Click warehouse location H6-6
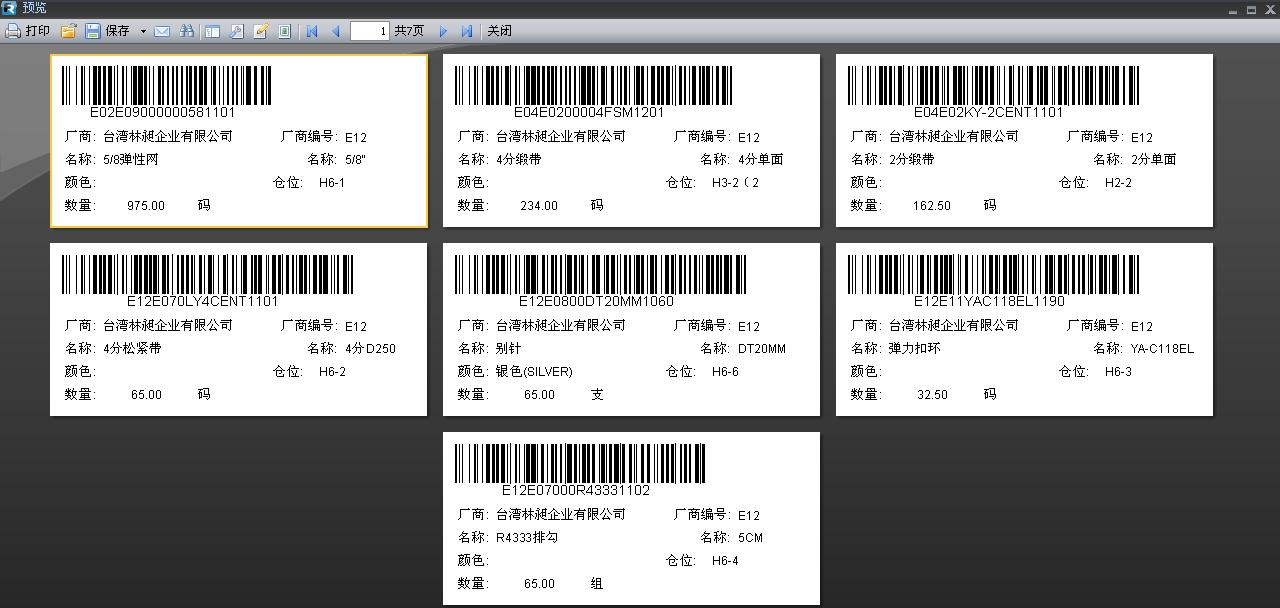This screenshot has width=1280, height=608. [x=725, y=372]
